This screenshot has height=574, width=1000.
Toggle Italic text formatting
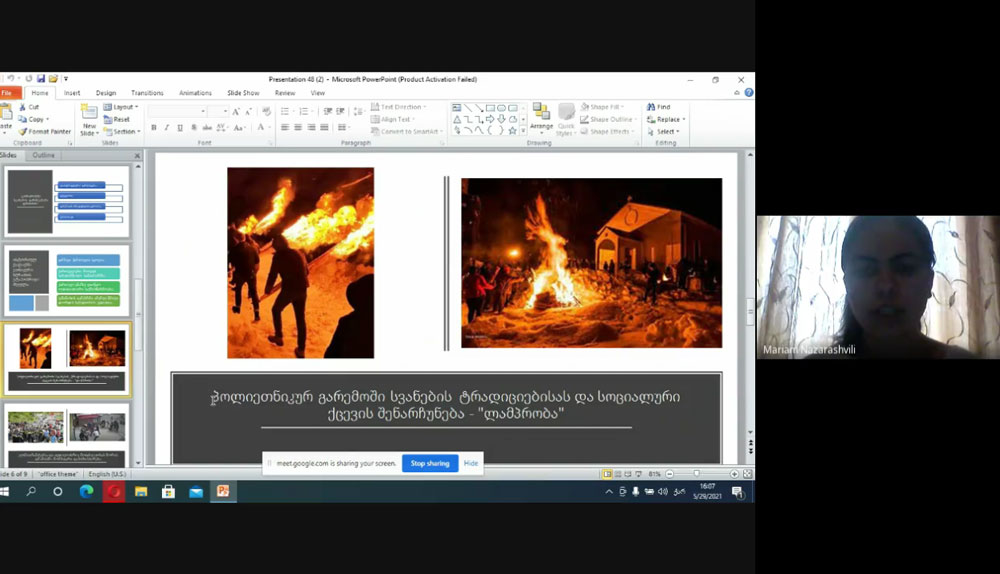click(167, 128)
